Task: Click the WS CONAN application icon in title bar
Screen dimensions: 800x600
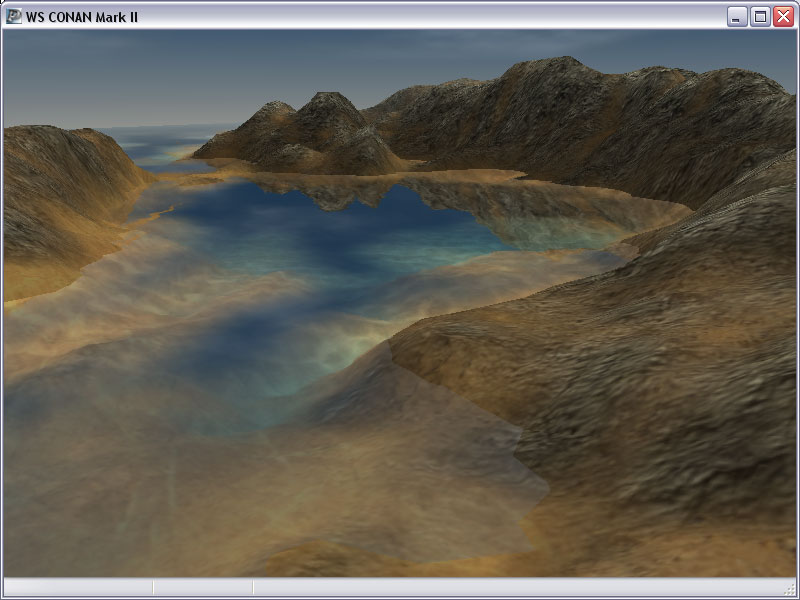Action: (14, 16)
